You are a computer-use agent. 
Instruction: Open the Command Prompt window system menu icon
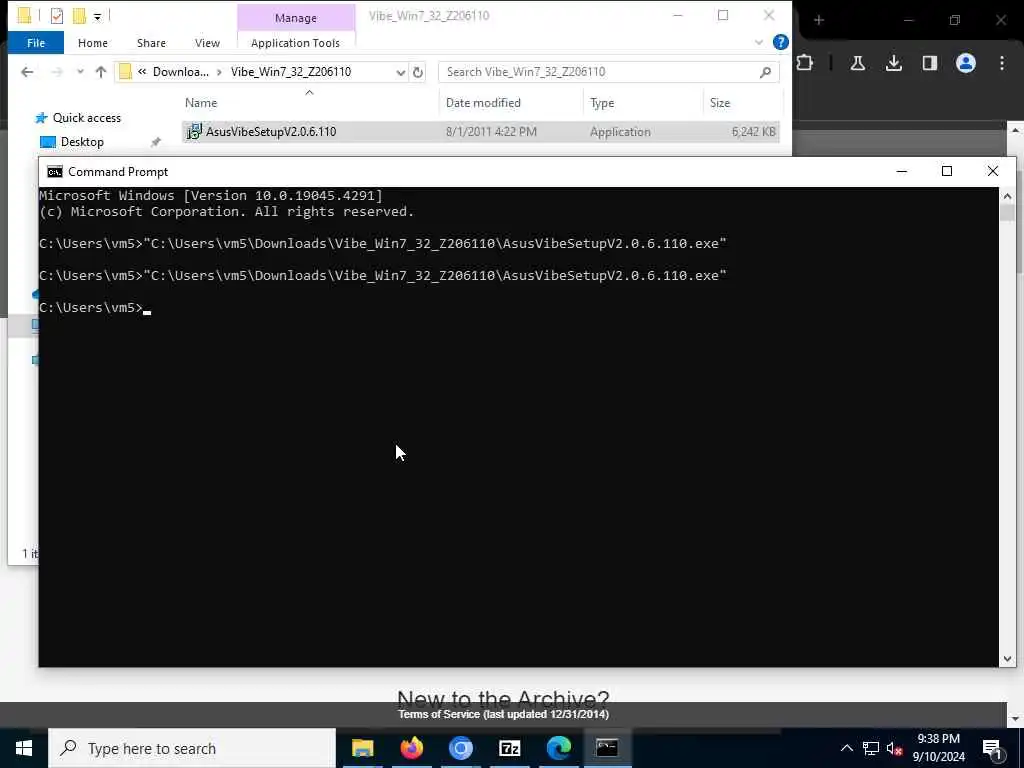click(55, 172)
